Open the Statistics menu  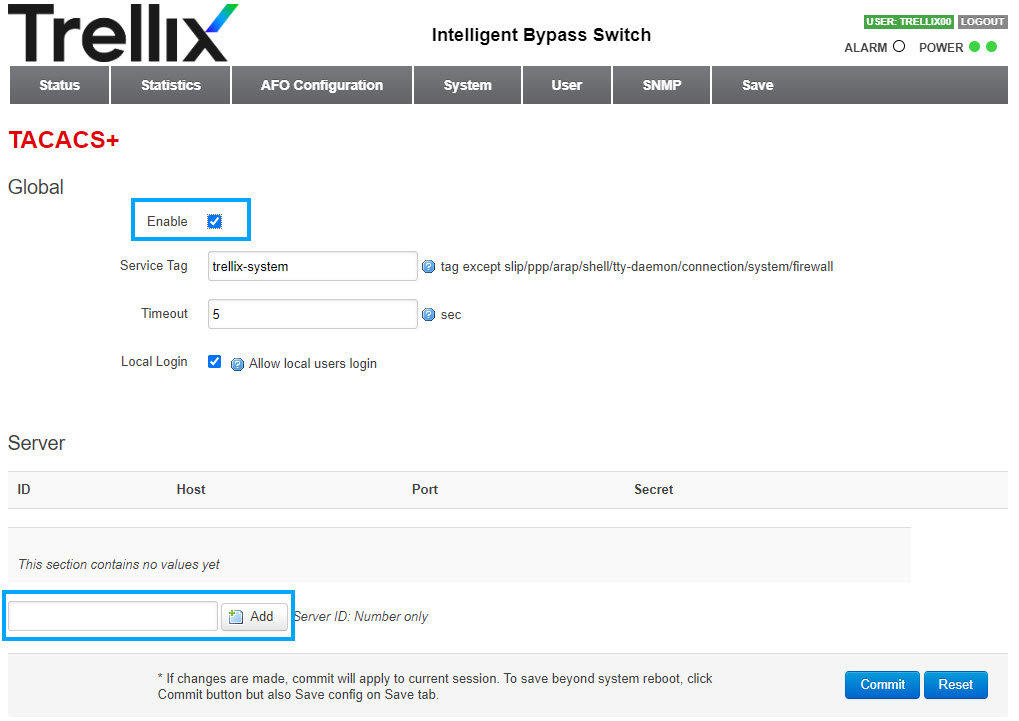coord(171,85)
